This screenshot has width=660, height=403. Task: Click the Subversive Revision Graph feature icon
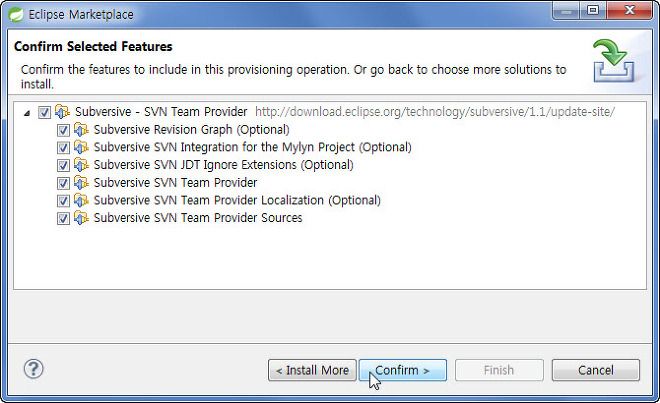pyautogui.click(x=81, y=130)
